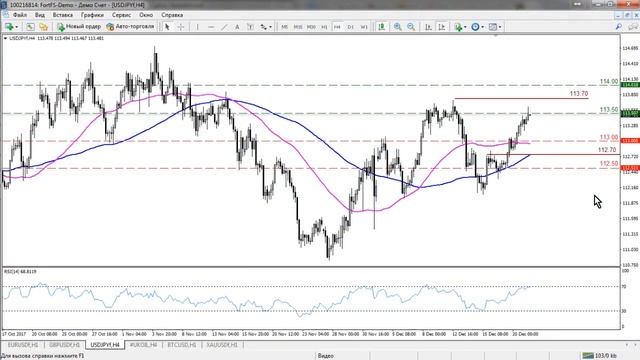Image resolution: width=640 pixels, height=360 pixels.
Task: Select the cursor arrow tool
Action: 167,27
